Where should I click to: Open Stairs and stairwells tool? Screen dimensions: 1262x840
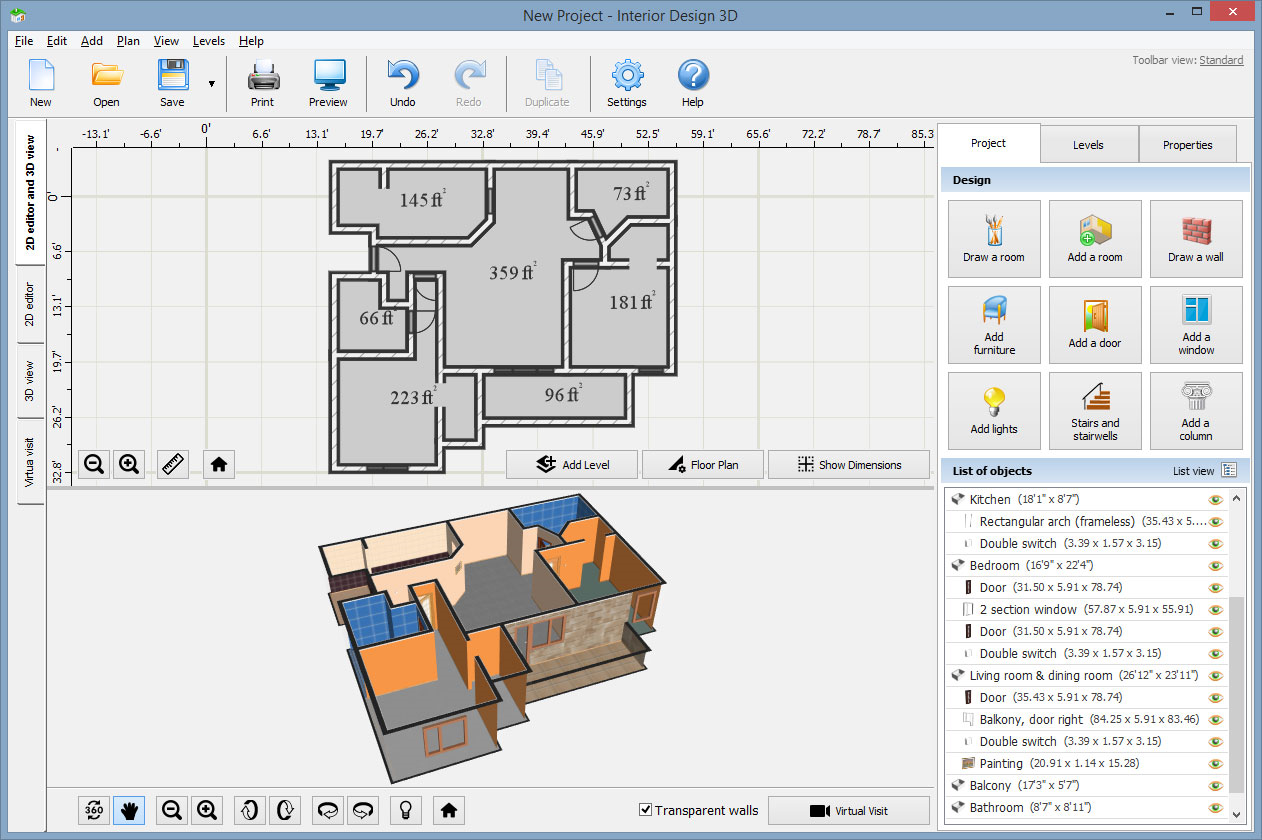[x=1094, y=410]
